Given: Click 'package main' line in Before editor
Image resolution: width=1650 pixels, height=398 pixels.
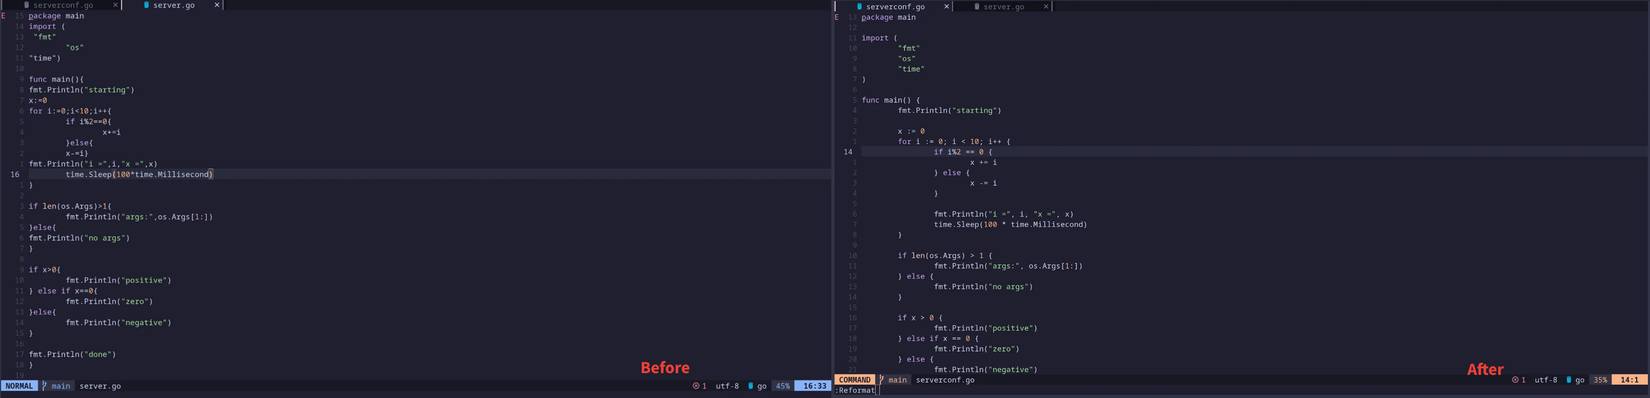Looking at the screenshot, I should pyautogui.click(x=56, y=16).
